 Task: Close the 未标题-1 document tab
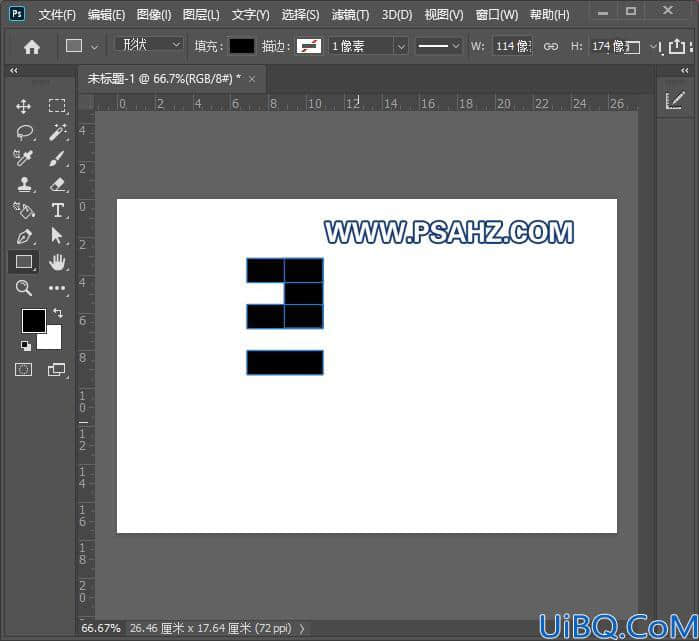tap(252, 79)
